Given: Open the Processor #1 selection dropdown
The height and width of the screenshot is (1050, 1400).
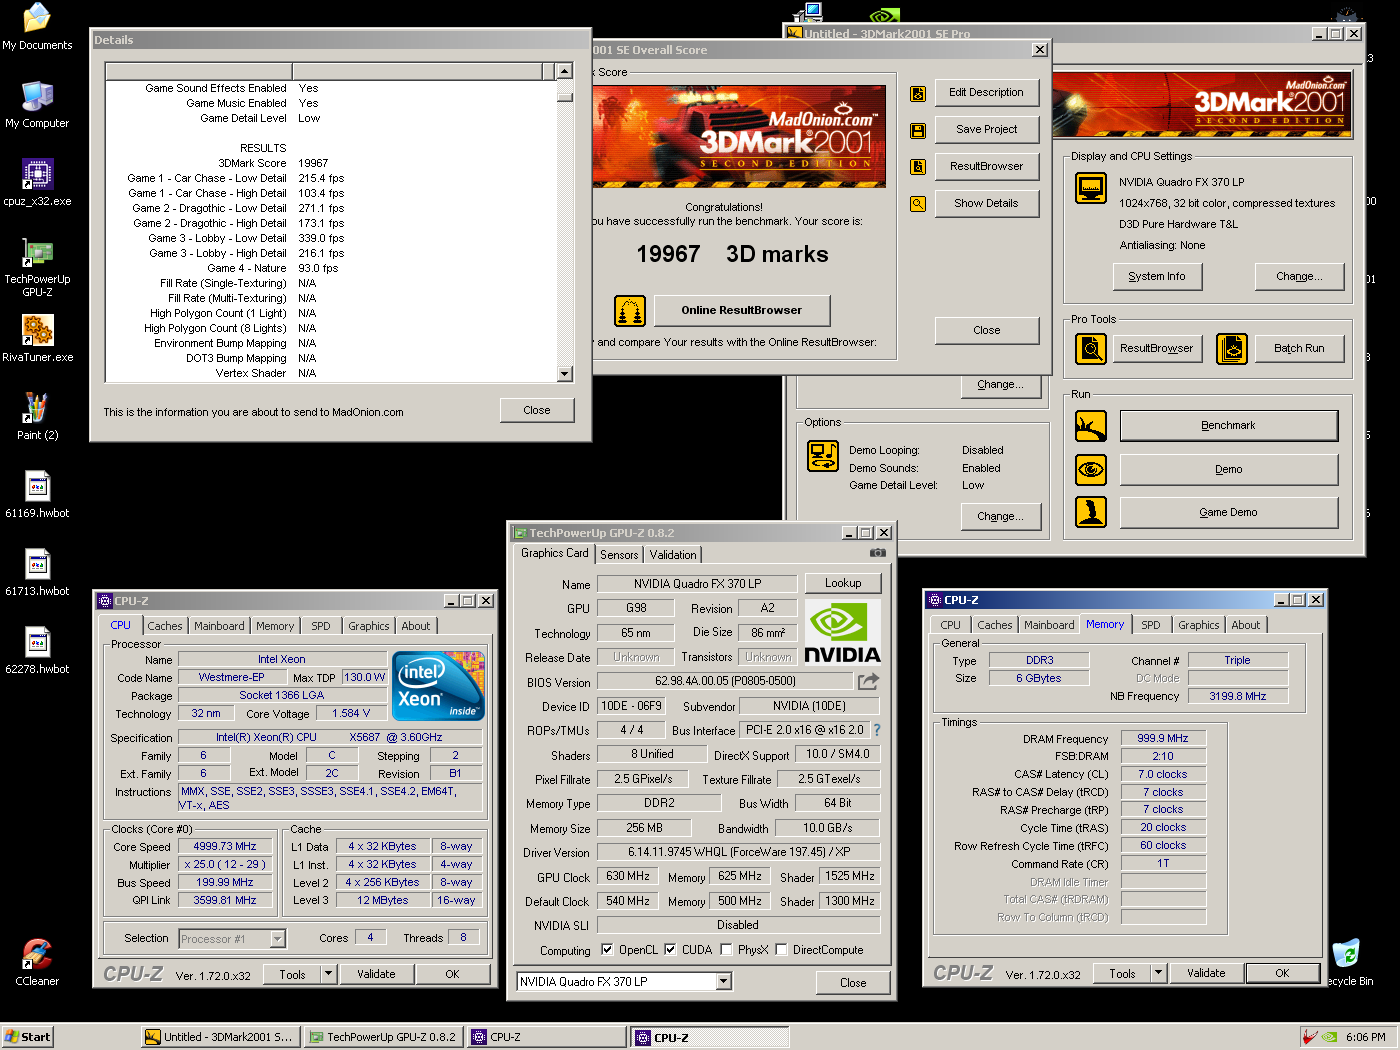Looking at the screenshot, I should (278, 939).
